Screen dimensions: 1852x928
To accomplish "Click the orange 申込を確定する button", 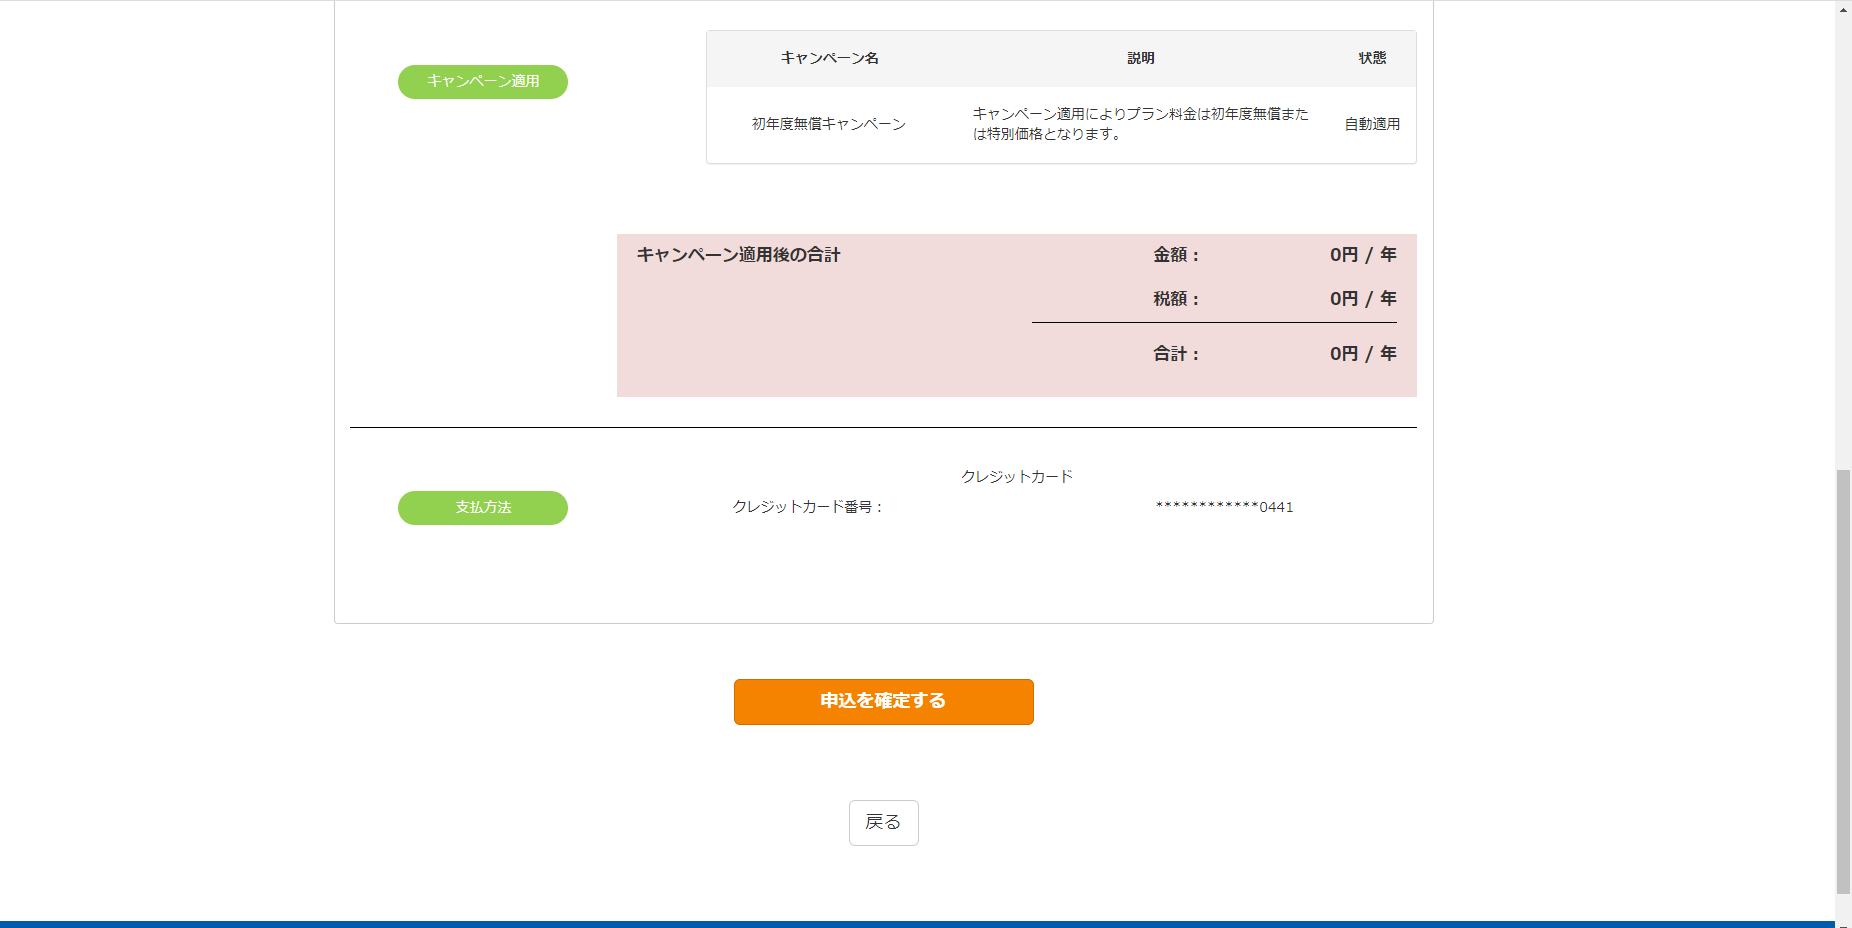I will (x=883, y=701).
